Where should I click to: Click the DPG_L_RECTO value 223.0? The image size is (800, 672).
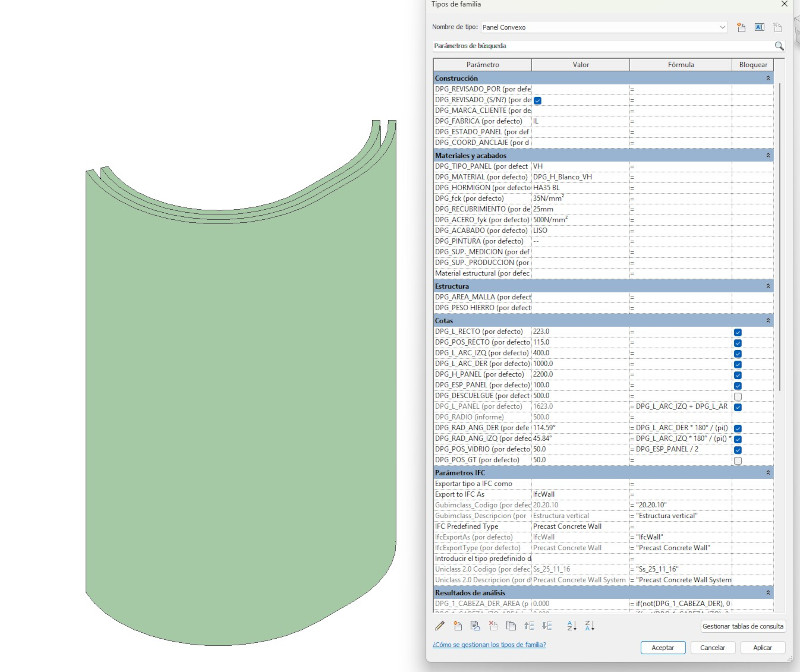tap(581, 332)
